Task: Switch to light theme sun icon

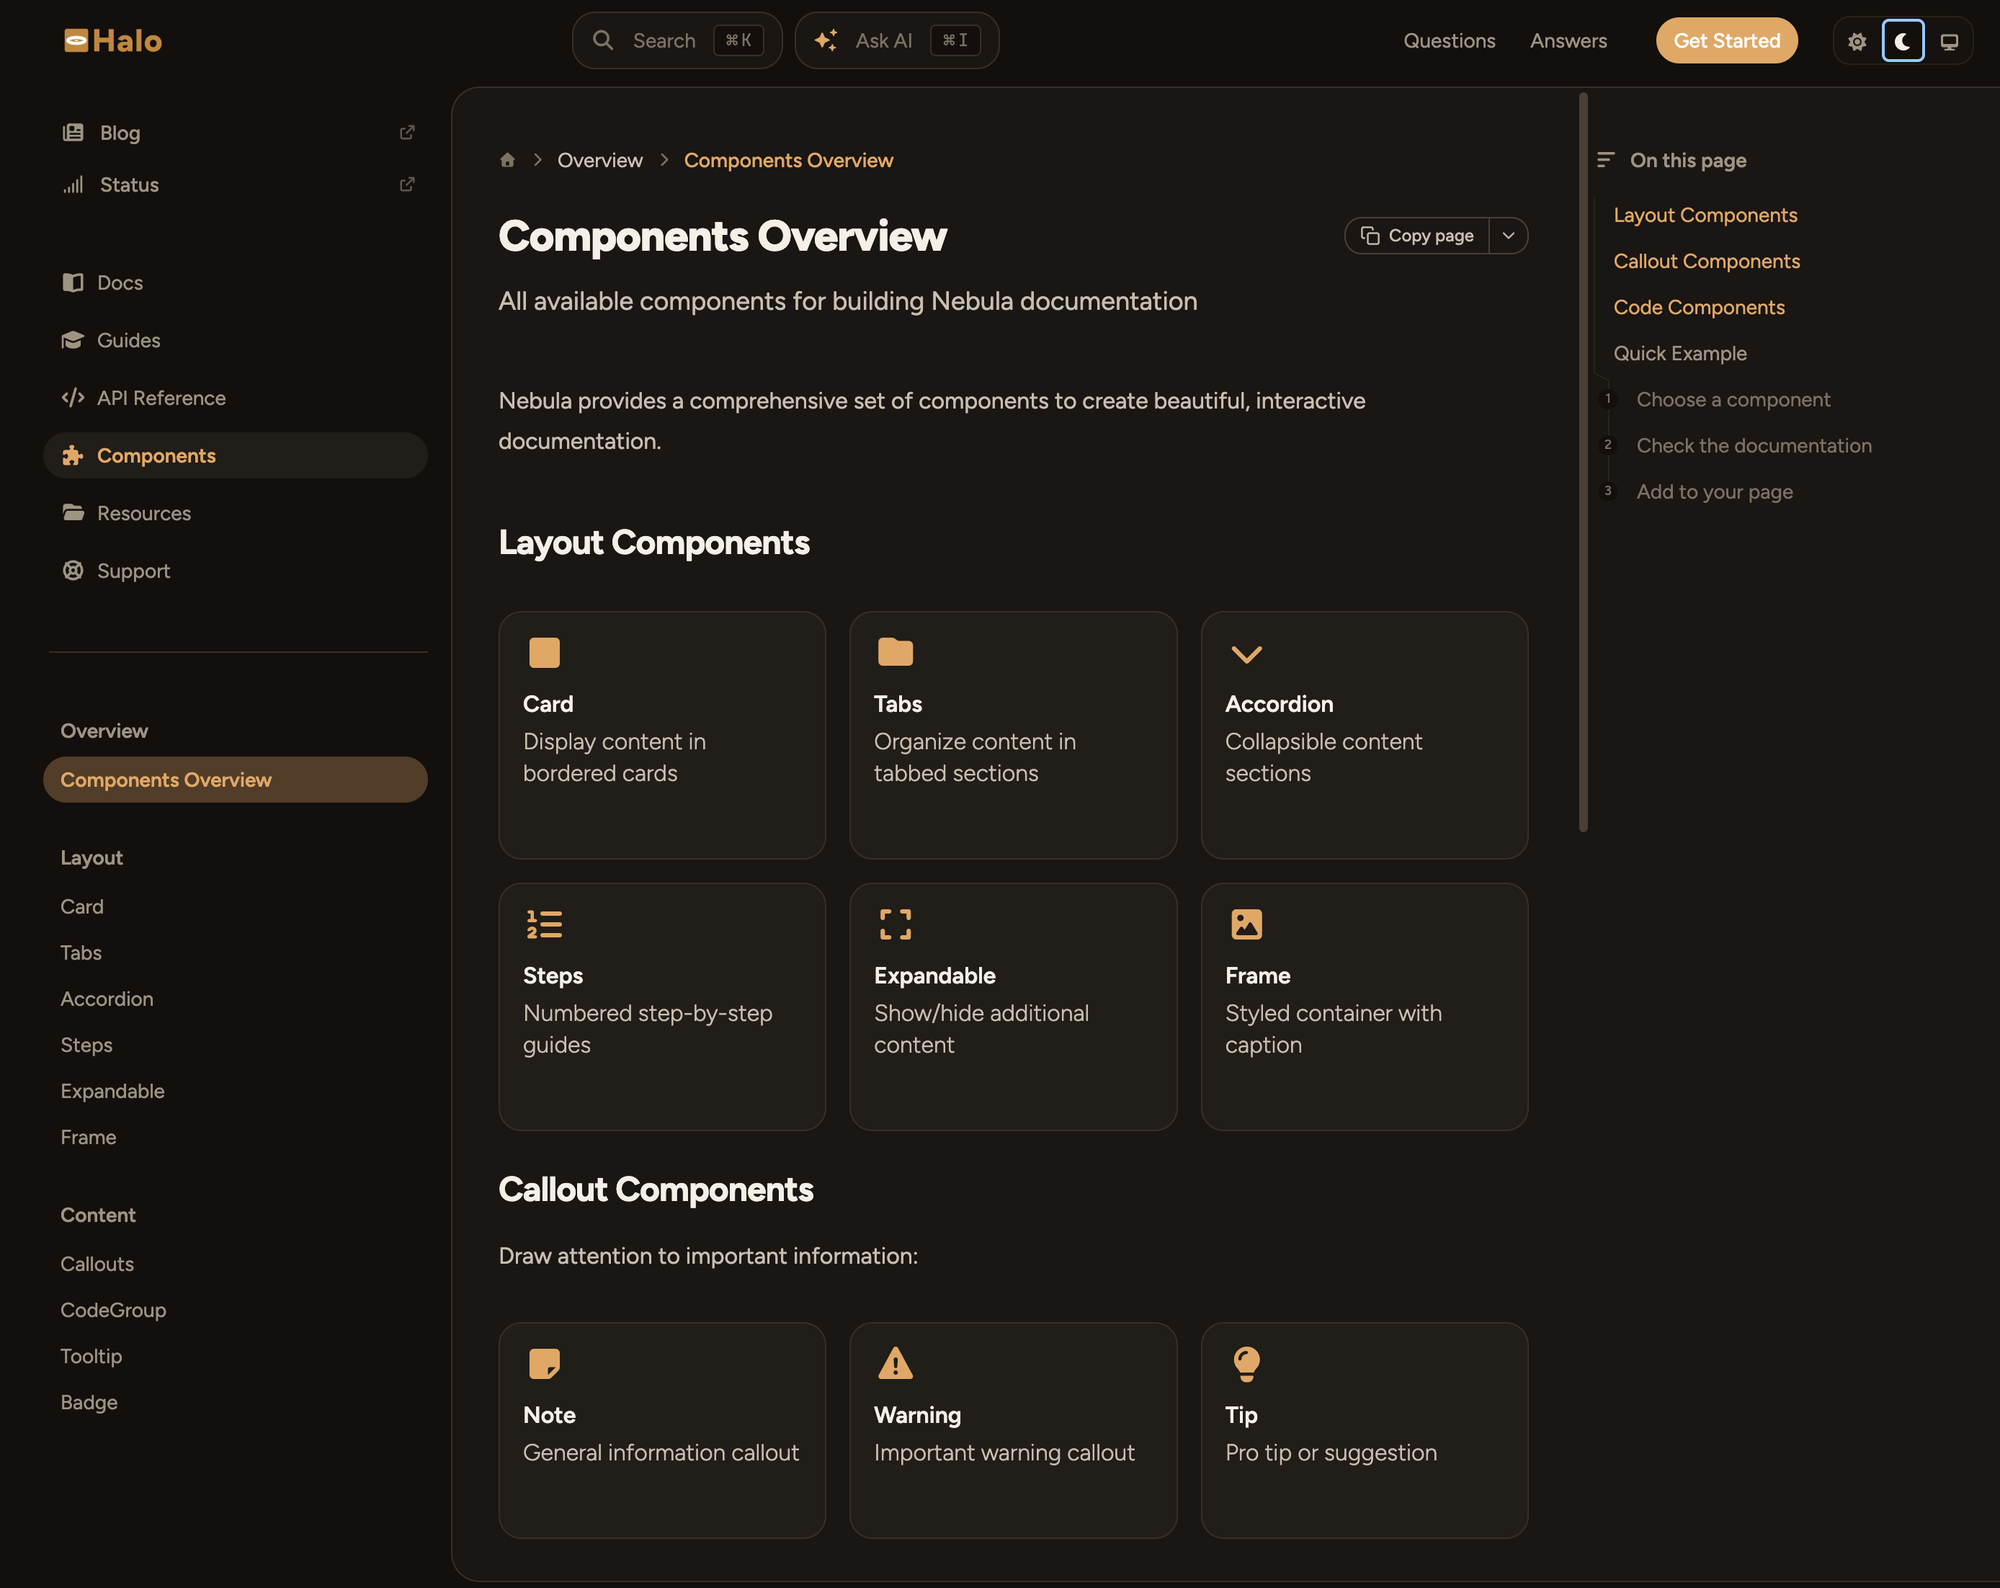Action: click(x=1857, y=42)
